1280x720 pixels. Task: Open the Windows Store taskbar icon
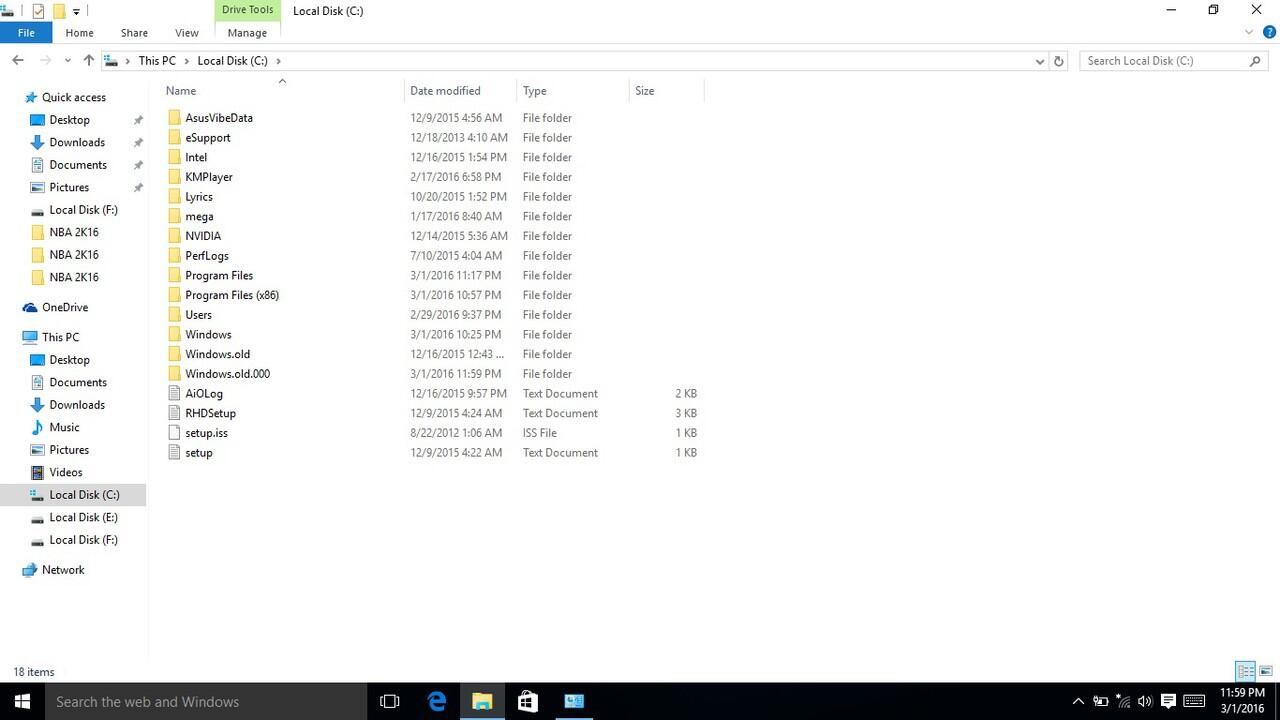528,701
